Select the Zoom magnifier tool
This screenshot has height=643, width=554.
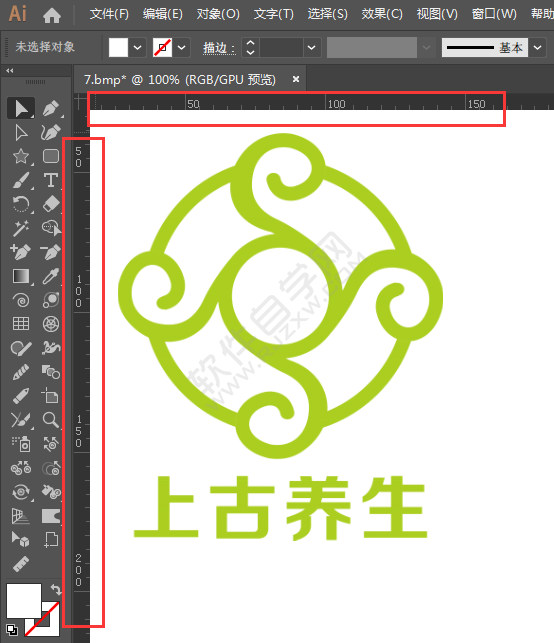51,420
